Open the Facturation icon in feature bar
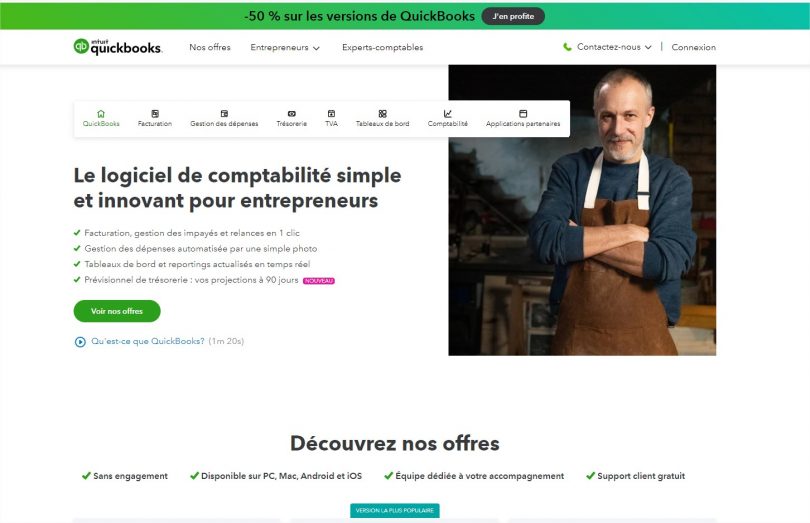The width and height of the screenshot is (810, 523). coord(155,114)
